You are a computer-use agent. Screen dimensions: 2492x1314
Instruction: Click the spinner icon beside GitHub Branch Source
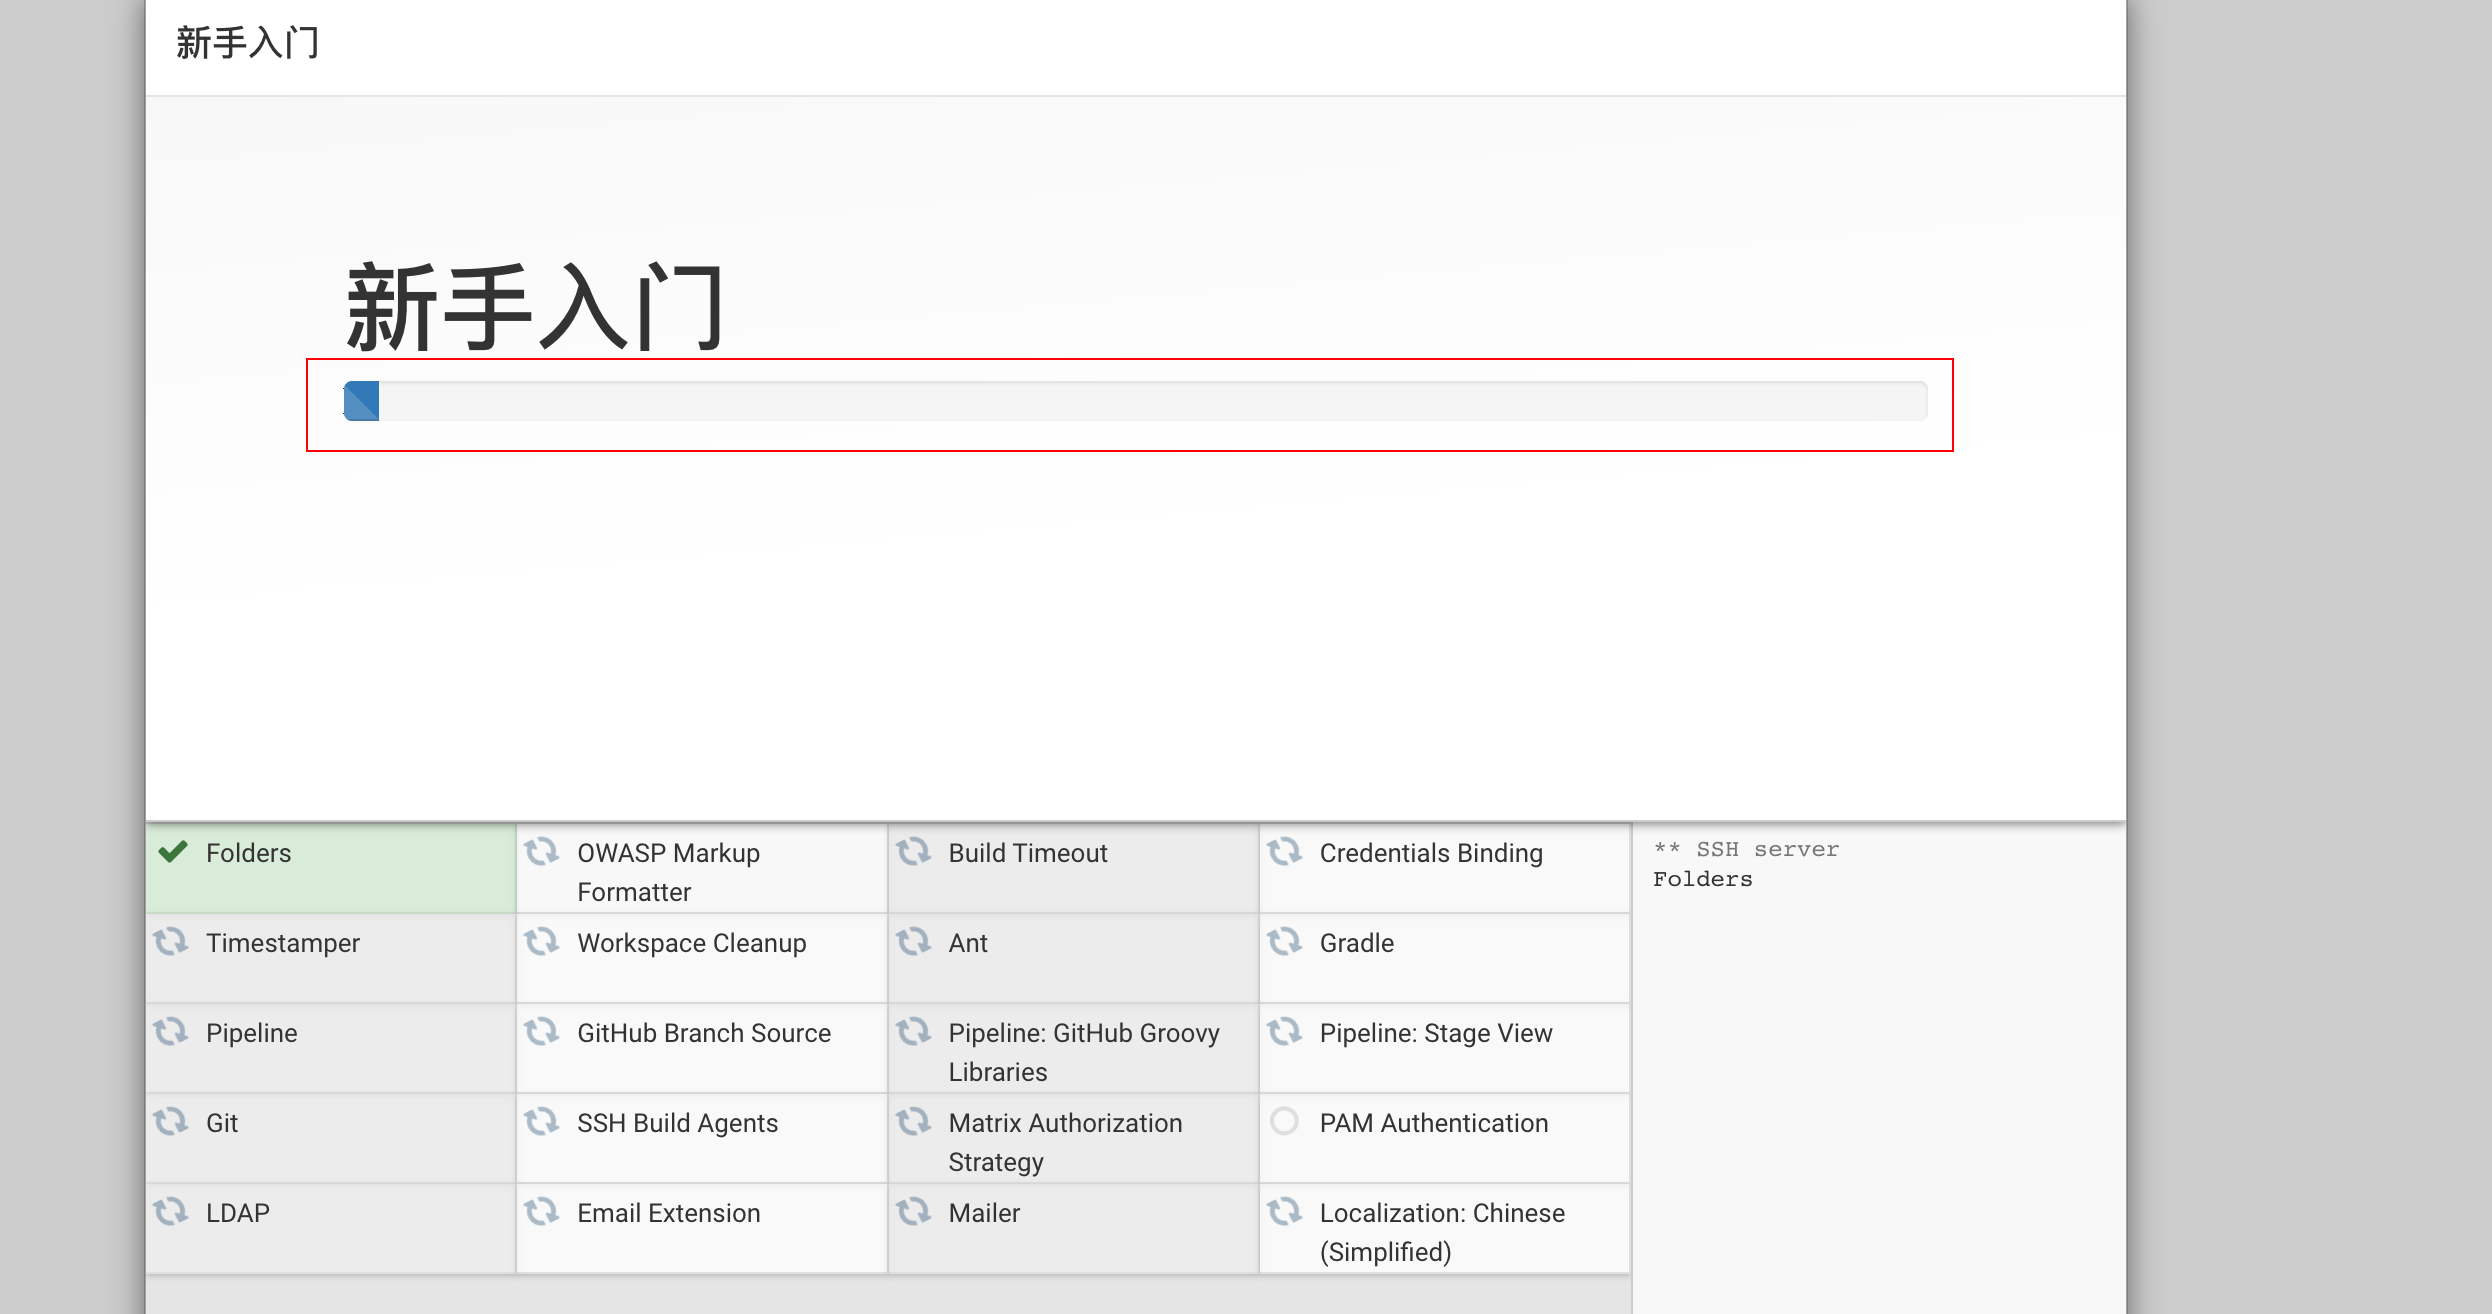[543, 1032]
